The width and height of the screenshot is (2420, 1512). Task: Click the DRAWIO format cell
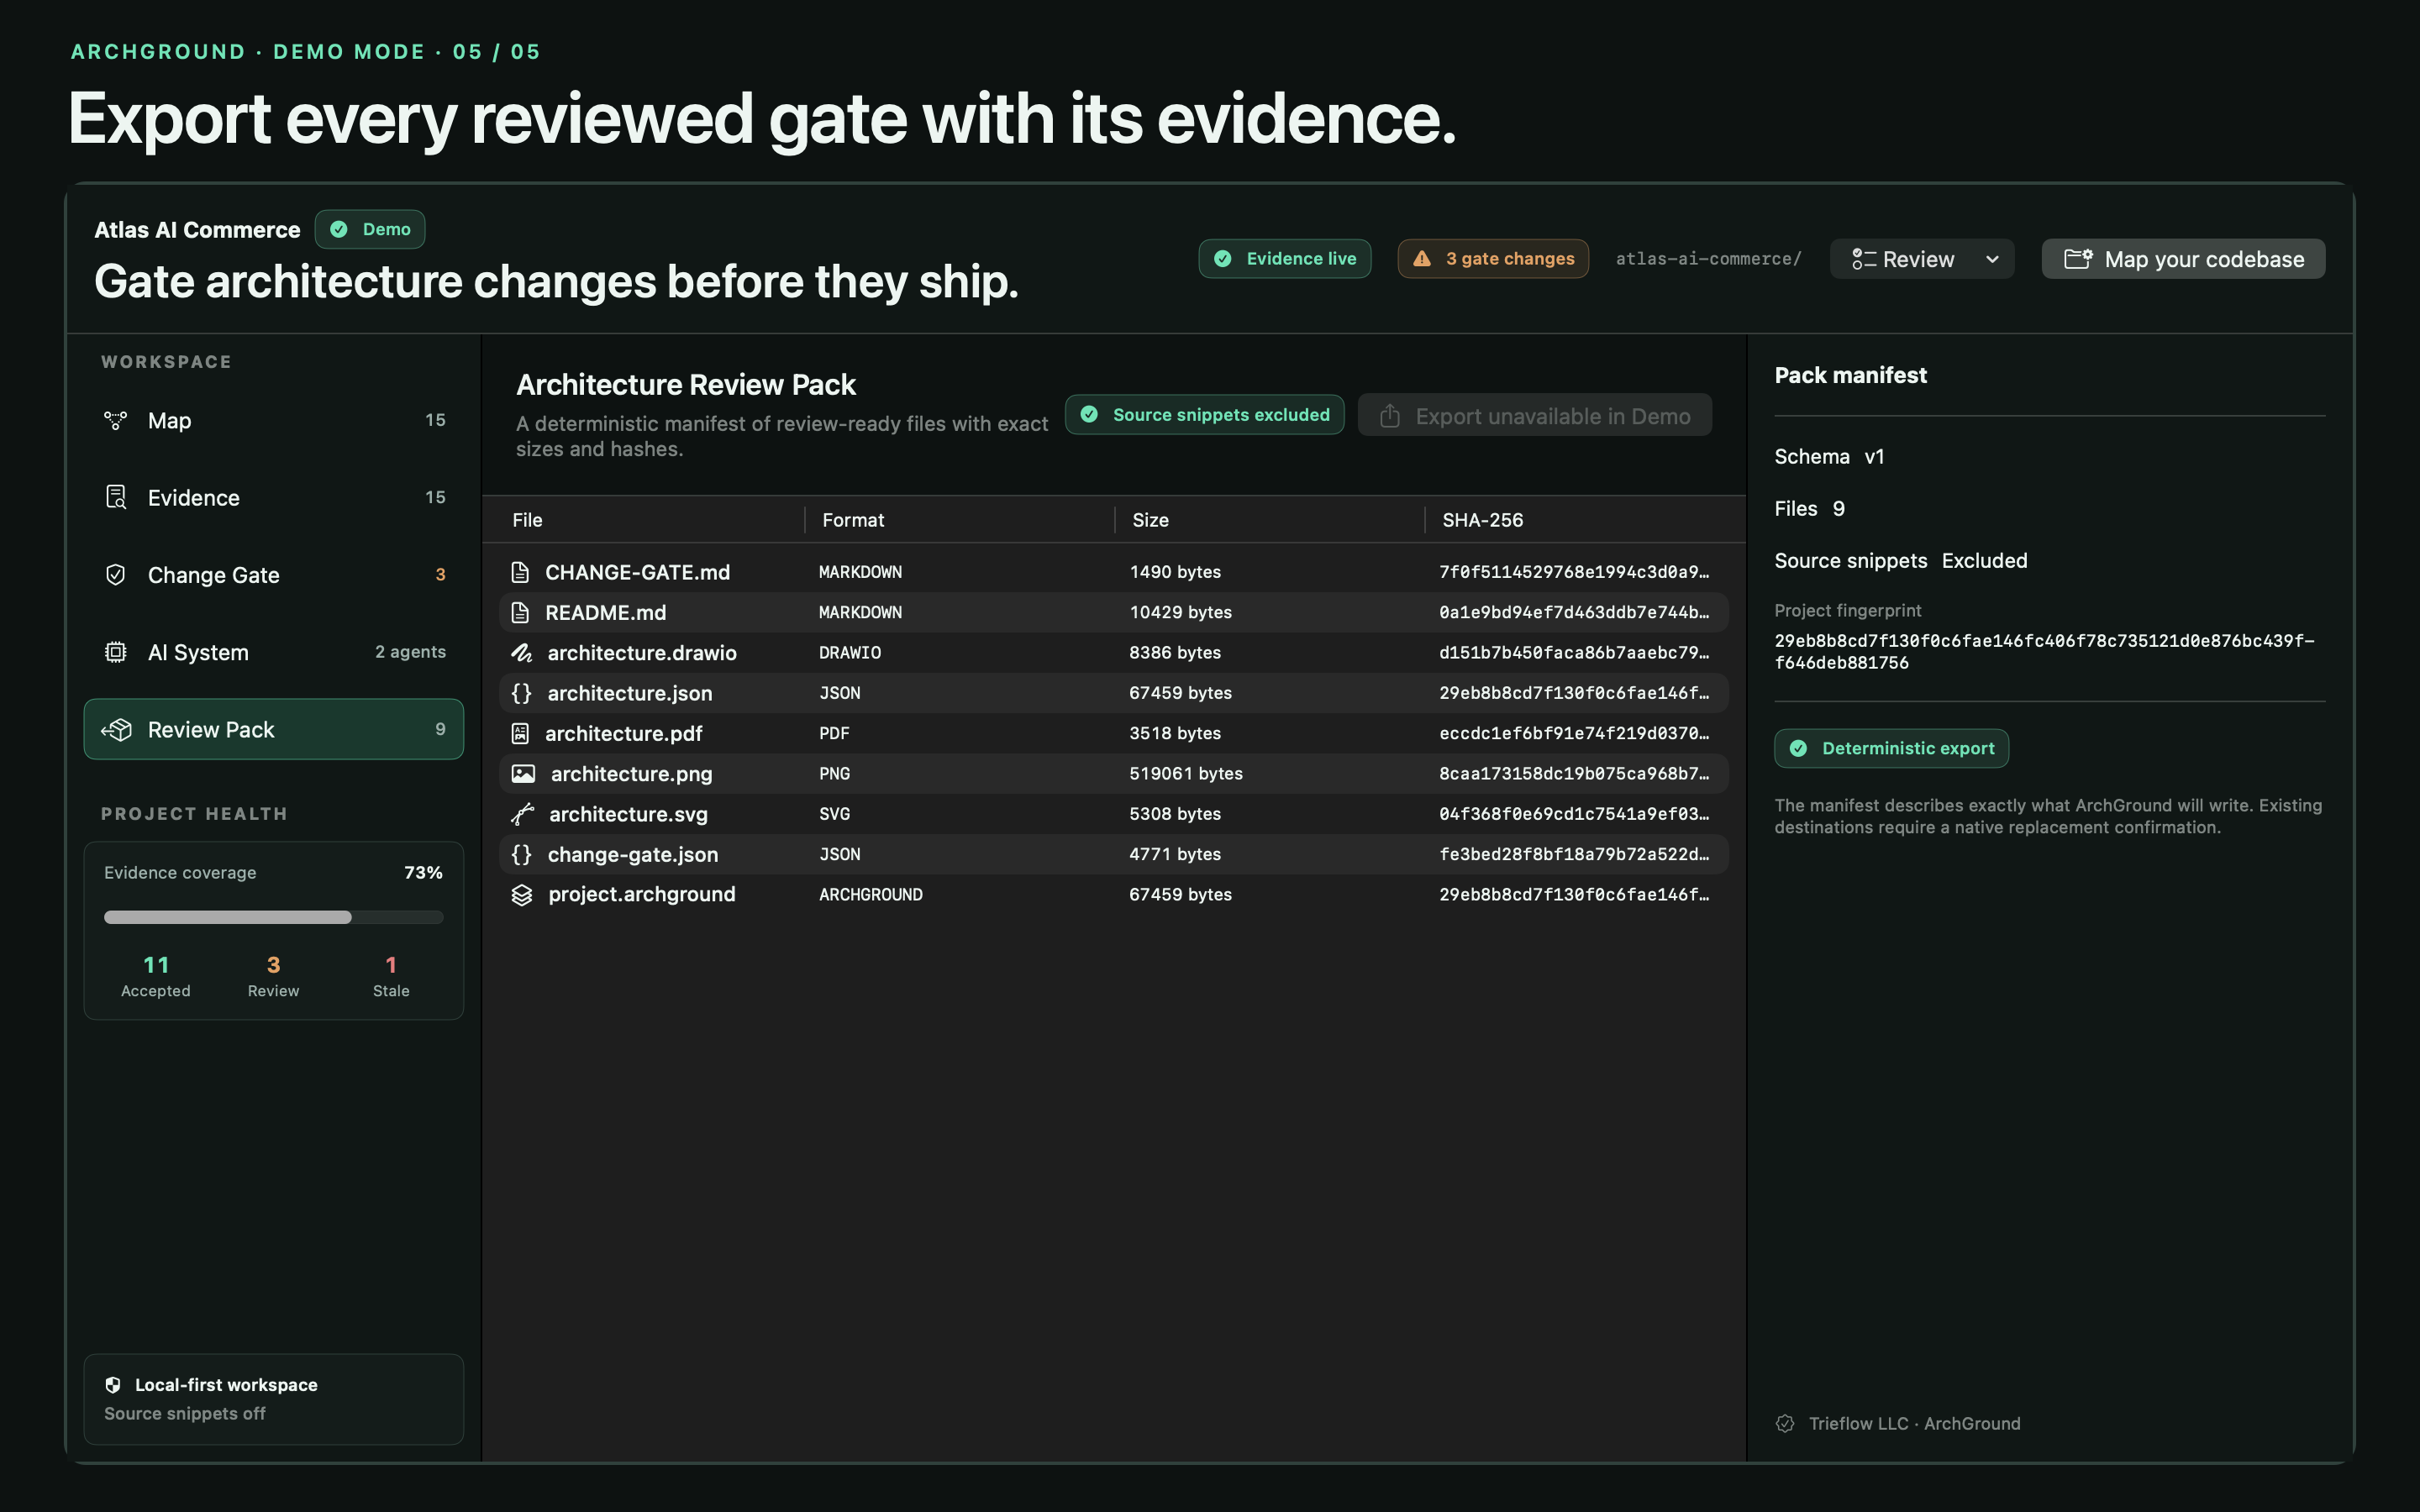click(x=850, y=653)
